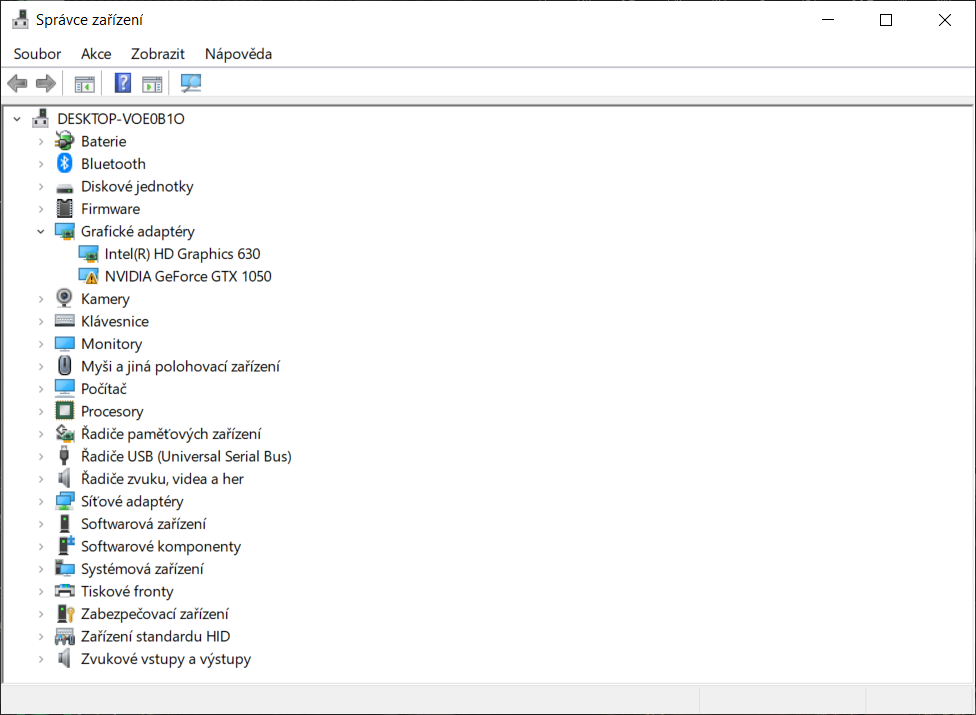976x715 pixels.
Task: Toggle the action pane toolbar icon
Action: tap(152, 83)
